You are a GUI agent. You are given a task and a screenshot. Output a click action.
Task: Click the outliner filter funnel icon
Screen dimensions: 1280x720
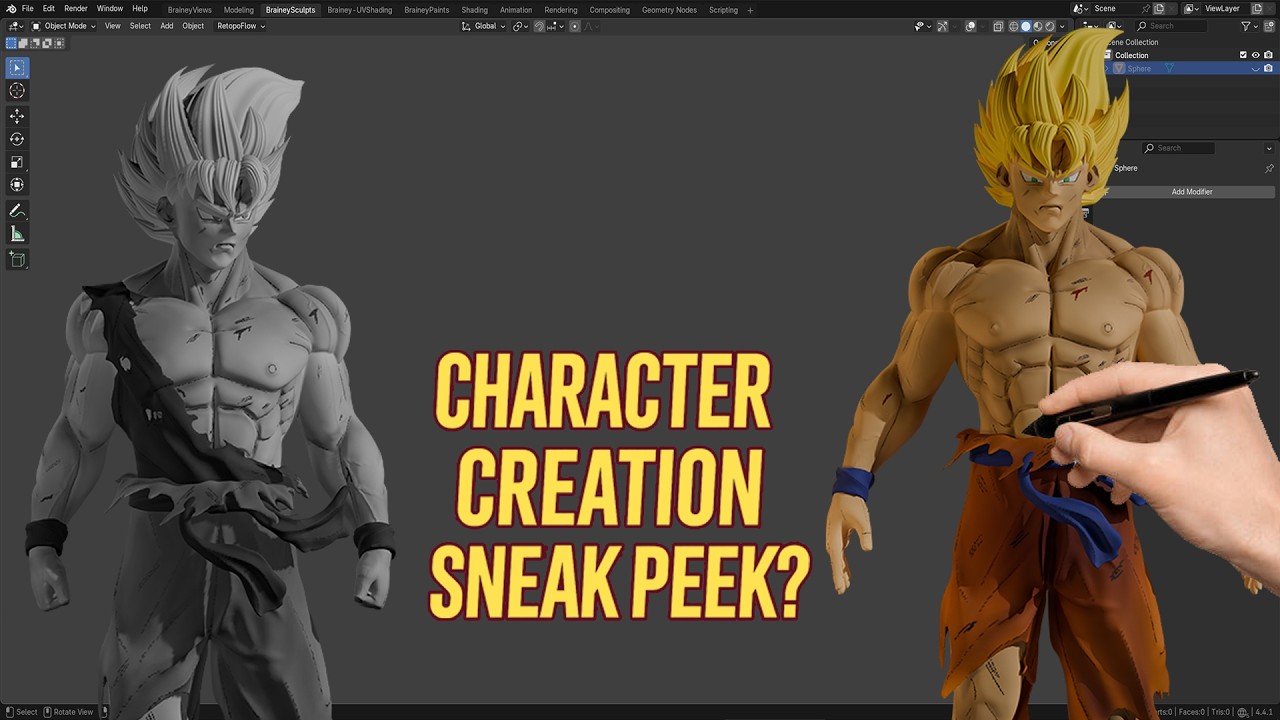1246,26
